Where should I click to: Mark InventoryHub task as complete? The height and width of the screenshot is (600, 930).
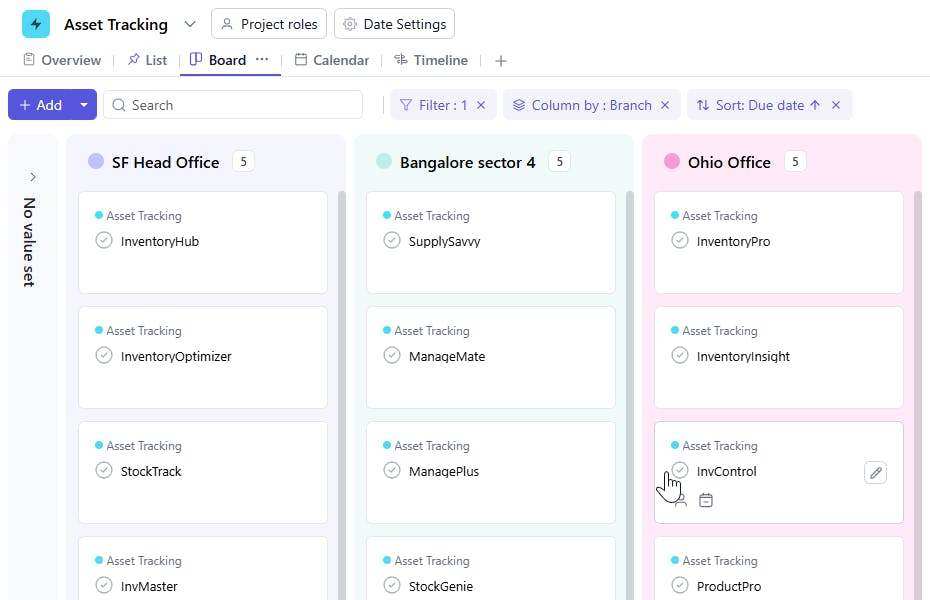click(x=103, y=241)
